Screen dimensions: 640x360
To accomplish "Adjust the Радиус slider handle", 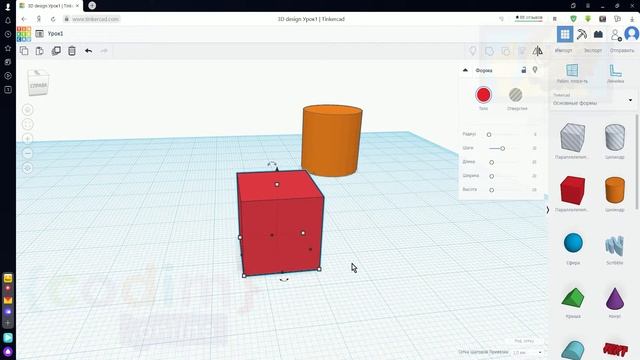I will (x=489, y=134).
